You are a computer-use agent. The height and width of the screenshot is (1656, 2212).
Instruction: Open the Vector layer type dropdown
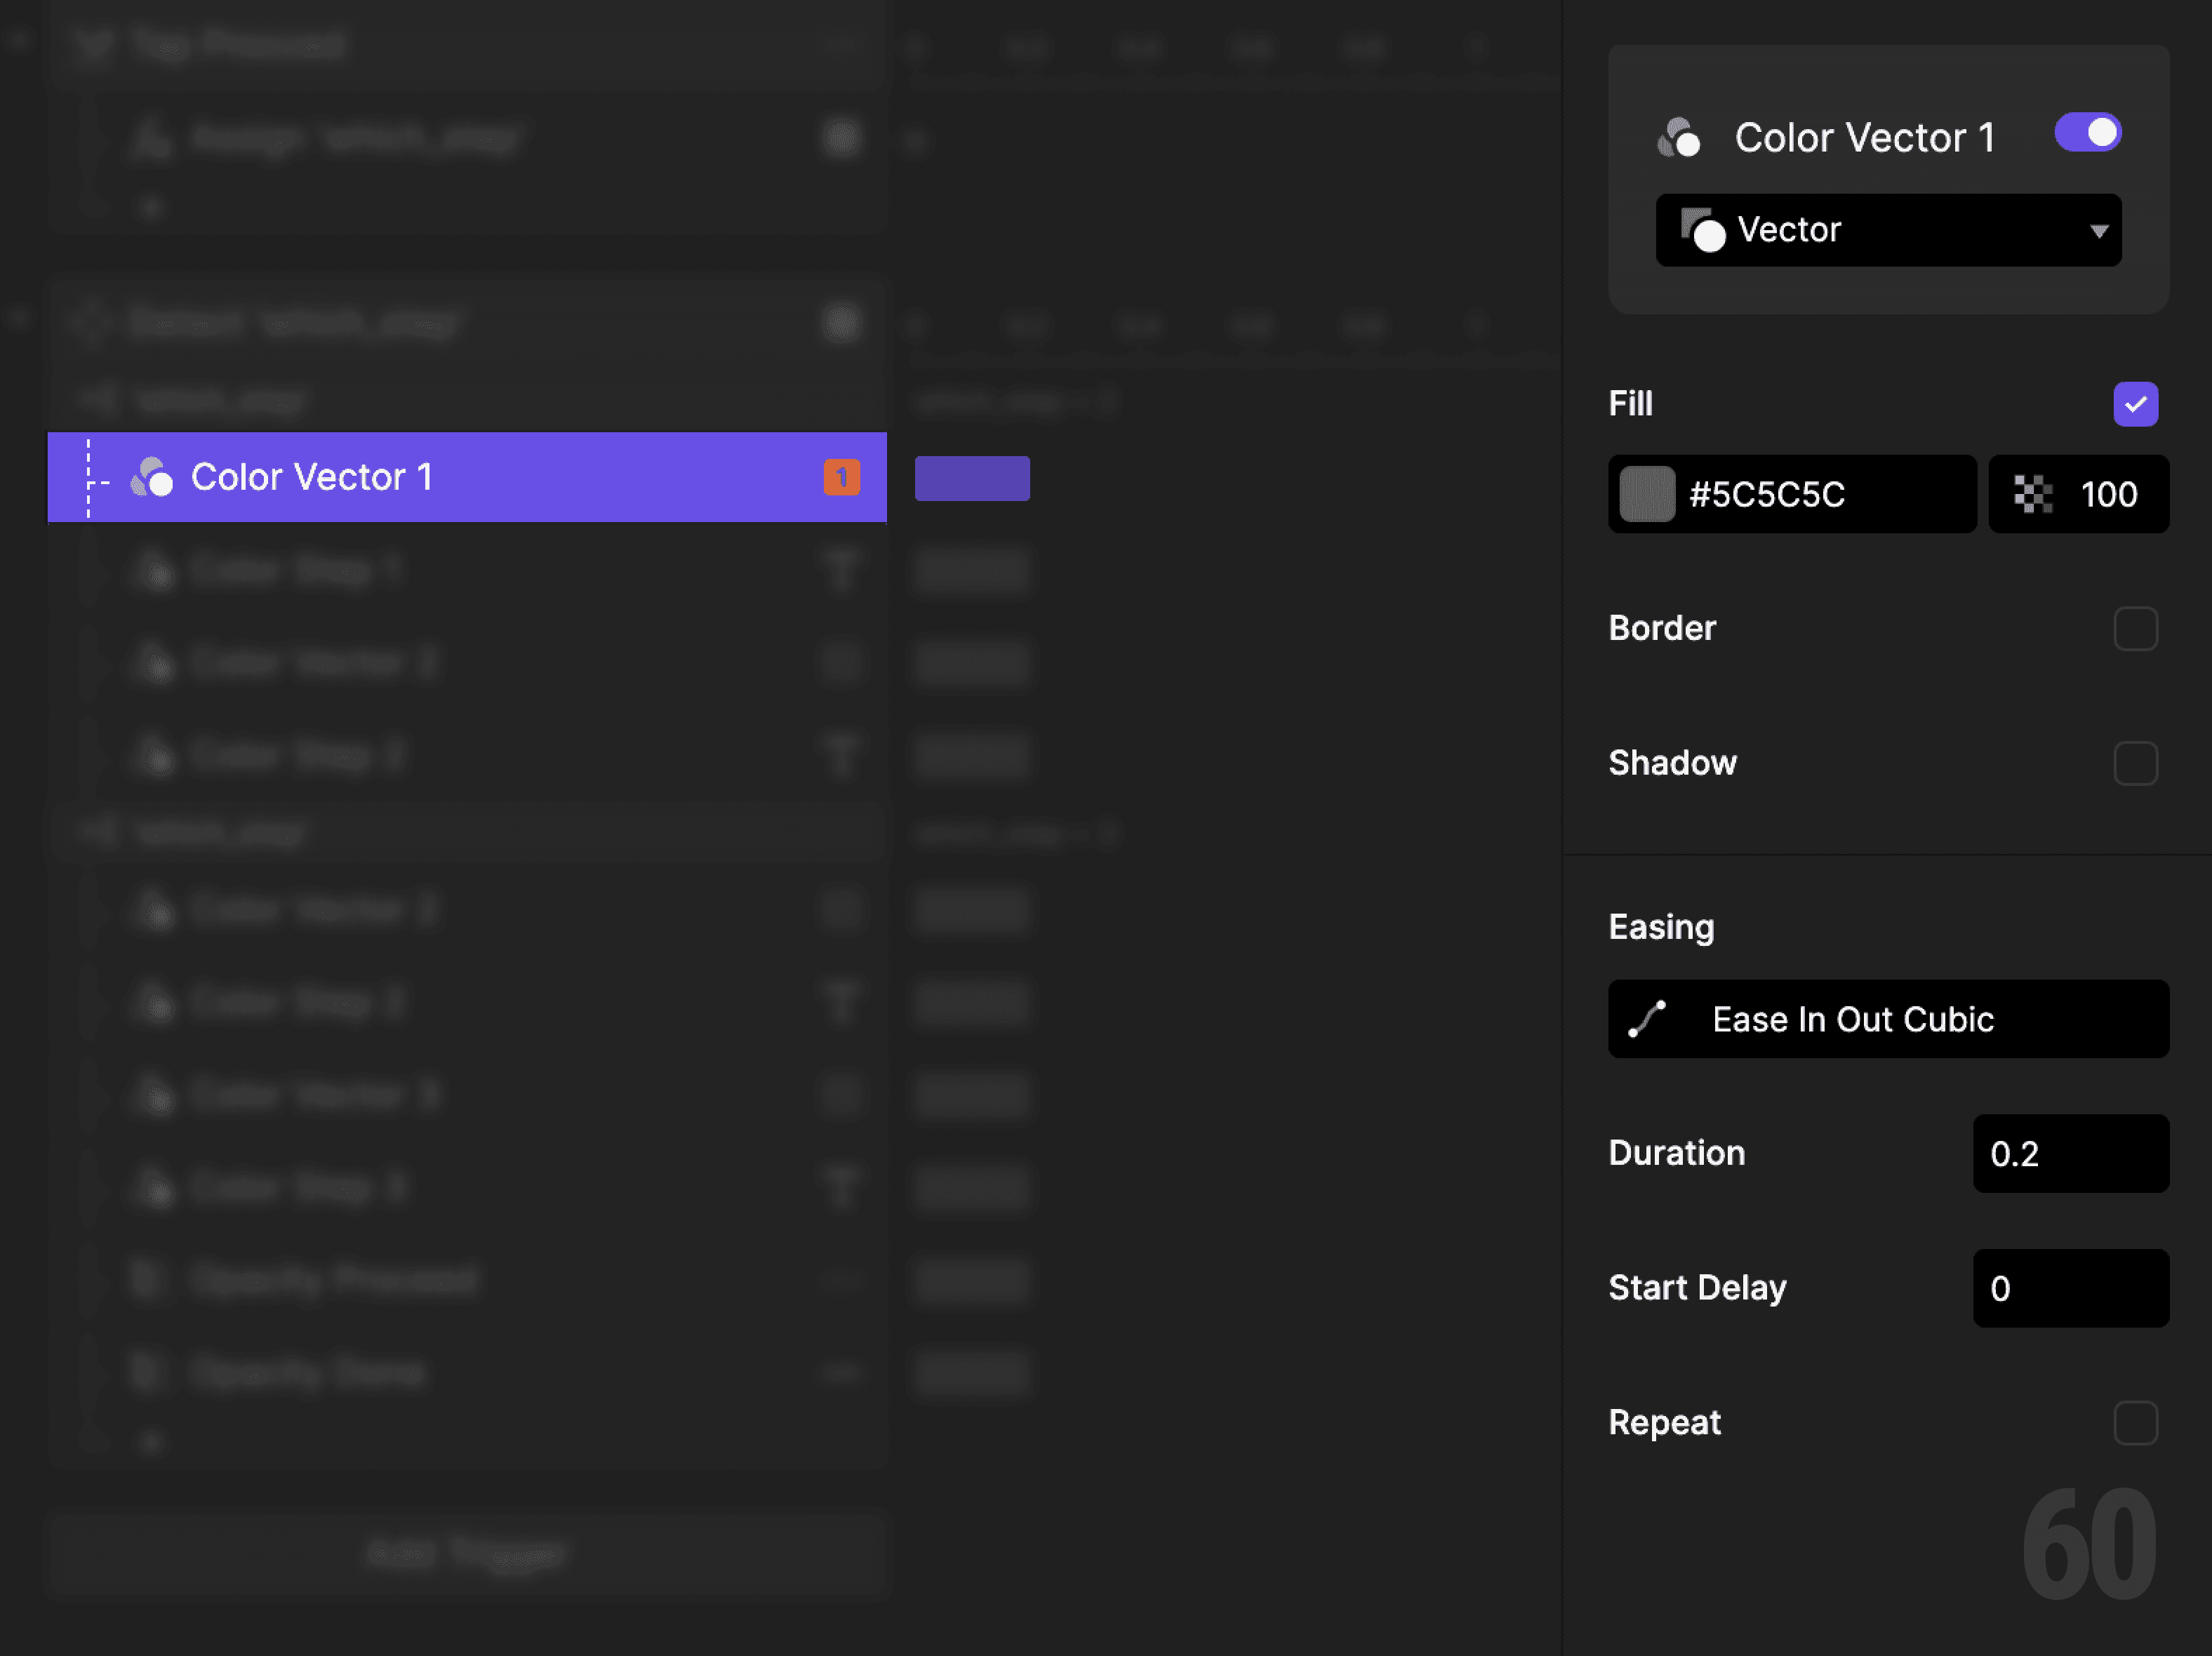[x=1888, y=230]
